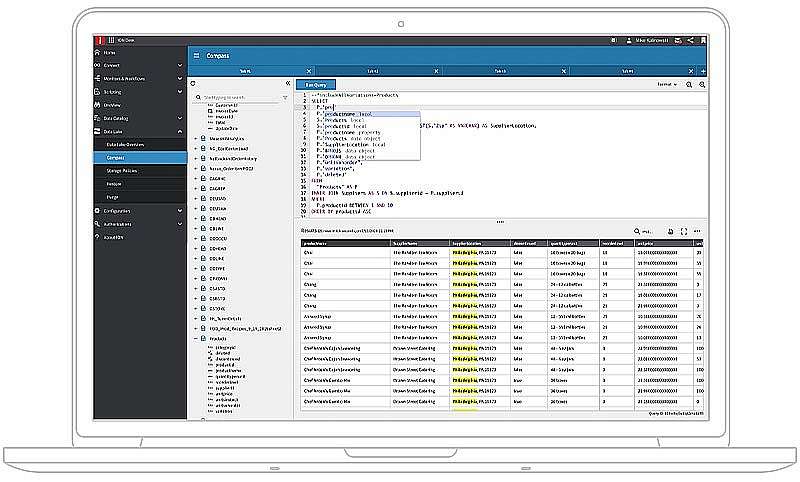Screen dimensions: 800x482
Task: Pick 'productname local' autocomplete suggestion
Action: click(x=372, y=114)
